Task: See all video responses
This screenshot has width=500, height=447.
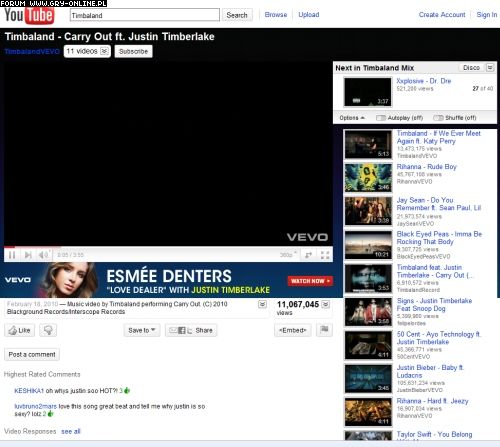Action: point(71,431)
